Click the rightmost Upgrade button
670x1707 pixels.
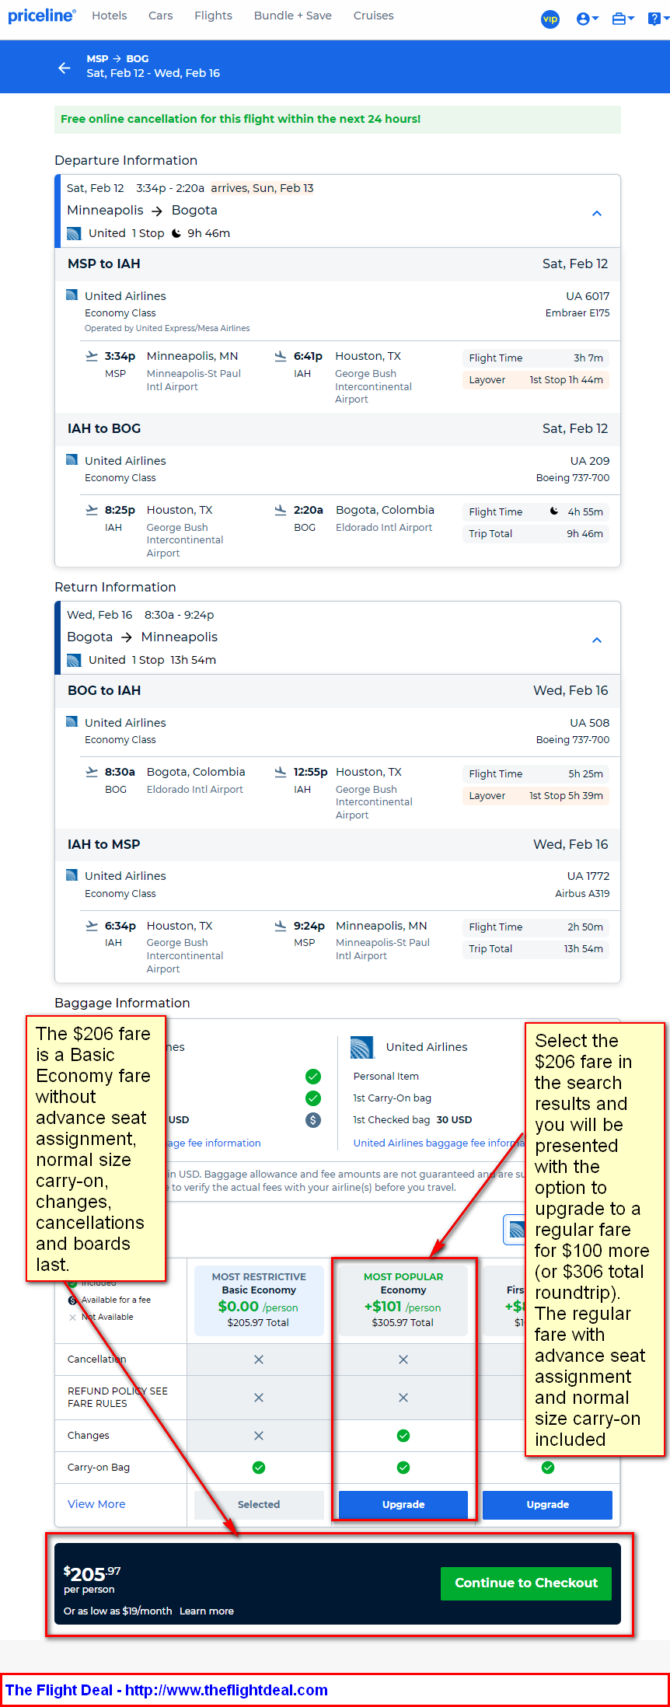(x=547, y=1504)
